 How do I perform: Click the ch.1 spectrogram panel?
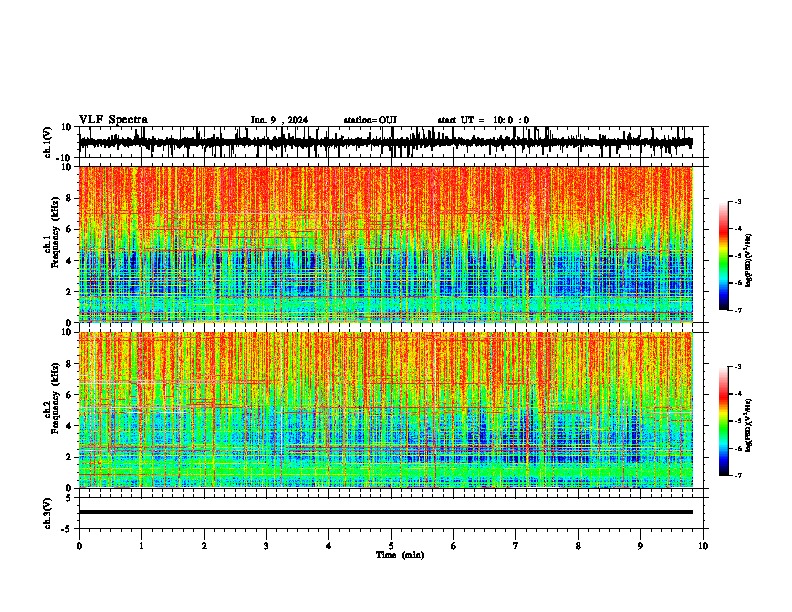point(385,244)
